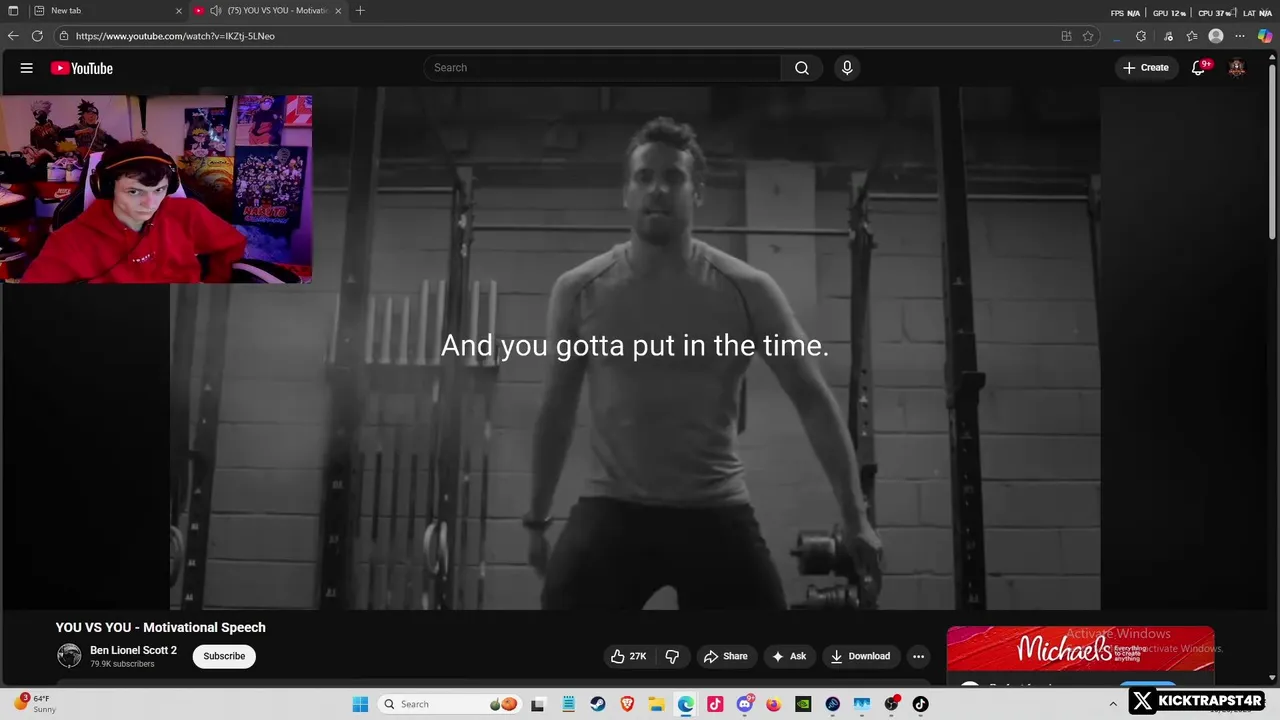Open the Windows Start menu
Screen dimensions: 1280x720
[x=361, y=704]
